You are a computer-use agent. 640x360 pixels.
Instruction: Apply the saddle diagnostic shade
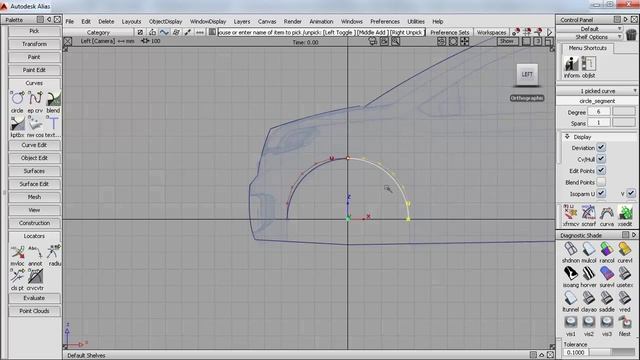607,298
